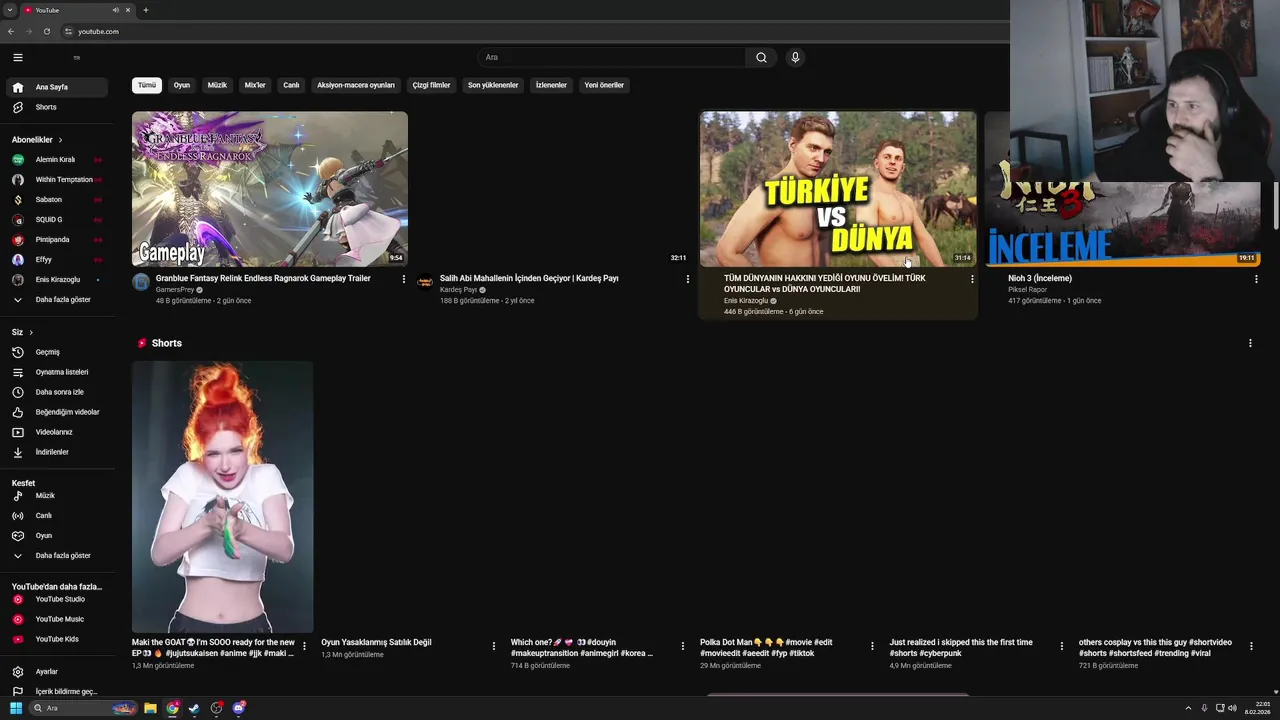The width and height of the screenshot is (1280, 720).
Task: Select the Aksiyon-macera oyunları chip
Action: 356,85
